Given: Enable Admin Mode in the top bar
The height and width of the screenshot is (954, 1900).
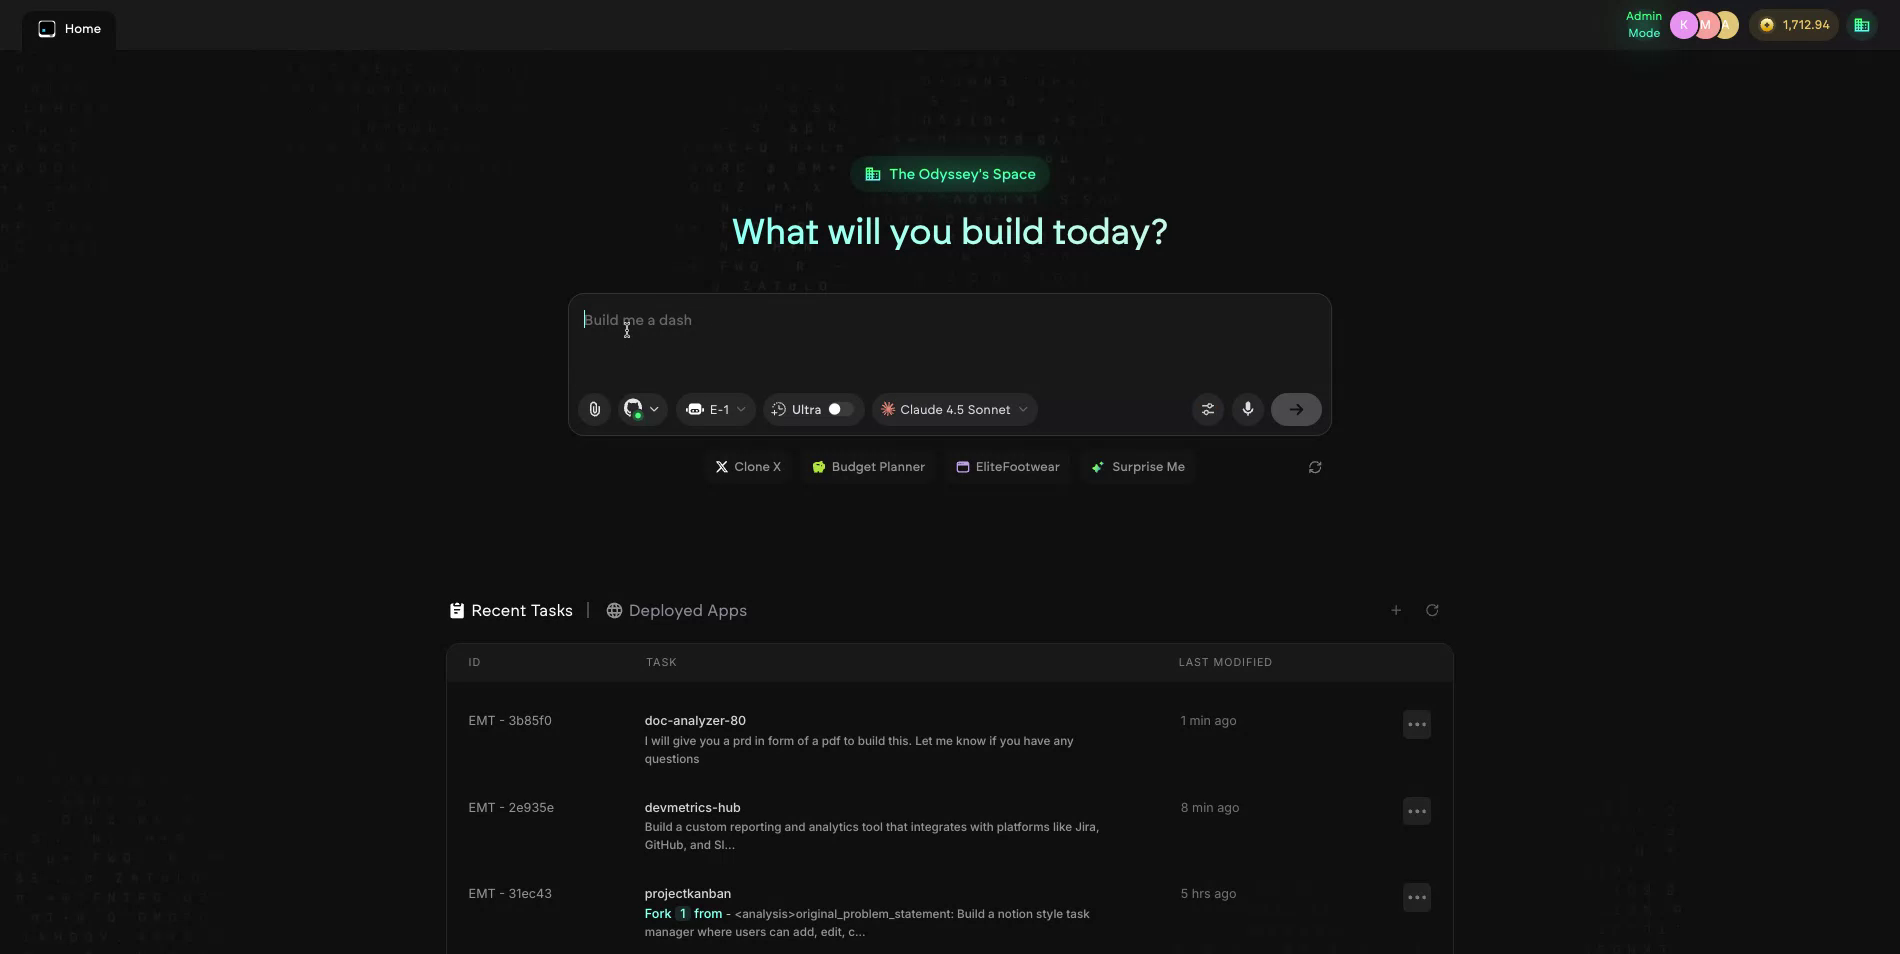Looking at the screenshot, I should click(x=1642, y=24).
